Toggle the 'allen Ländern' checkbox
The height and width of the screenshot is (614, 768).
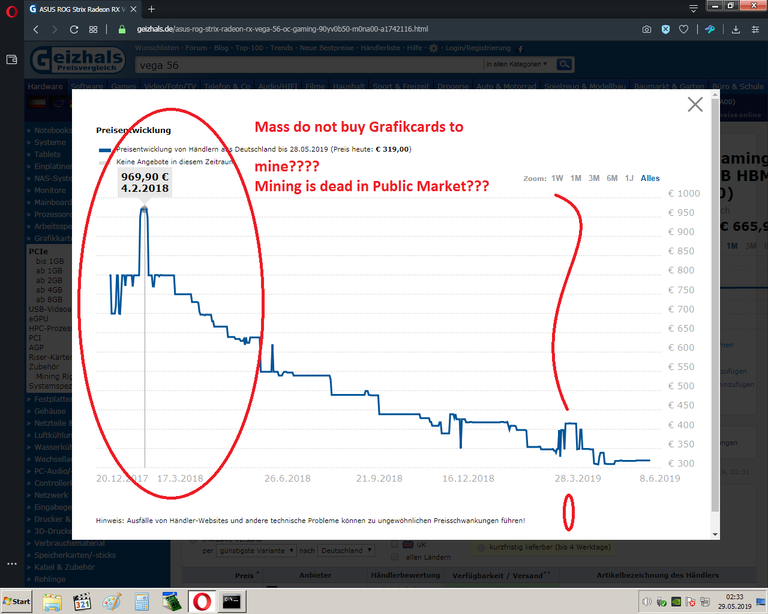coord(395,557)
